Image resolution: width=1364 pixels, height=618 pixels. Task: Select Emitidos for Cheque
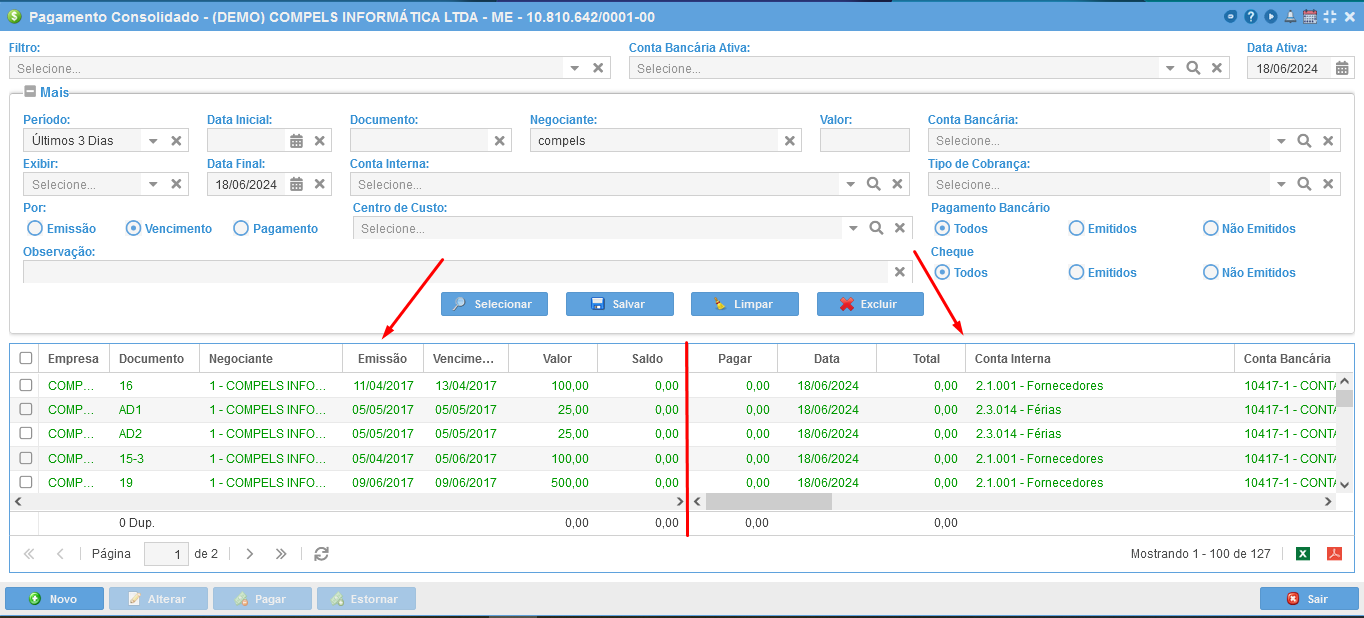[x=1076, y=272]
